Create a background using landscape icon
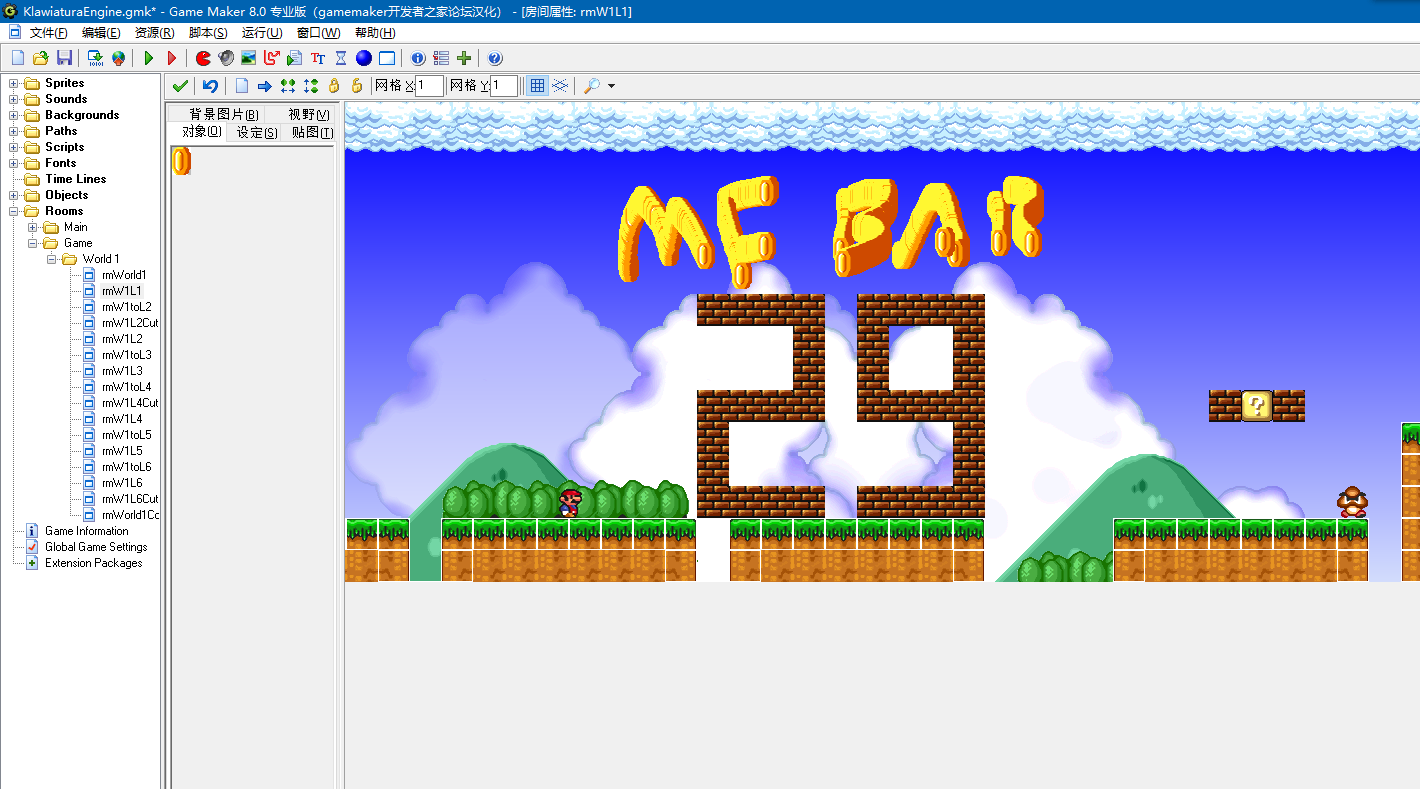Screen dimensions: 1420x789 (249, 58)
